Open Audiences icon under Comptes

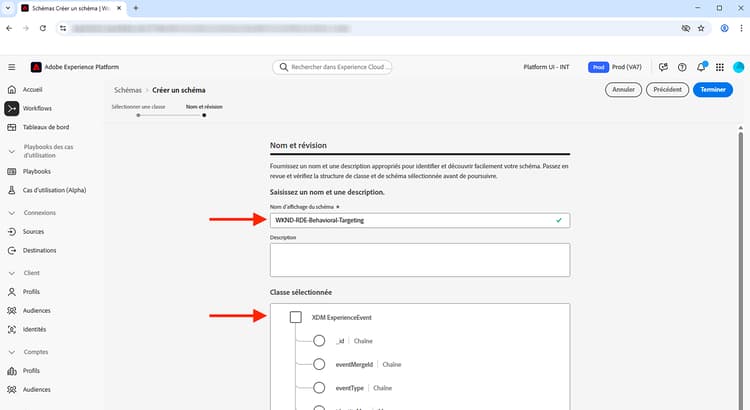pos(12,389)
